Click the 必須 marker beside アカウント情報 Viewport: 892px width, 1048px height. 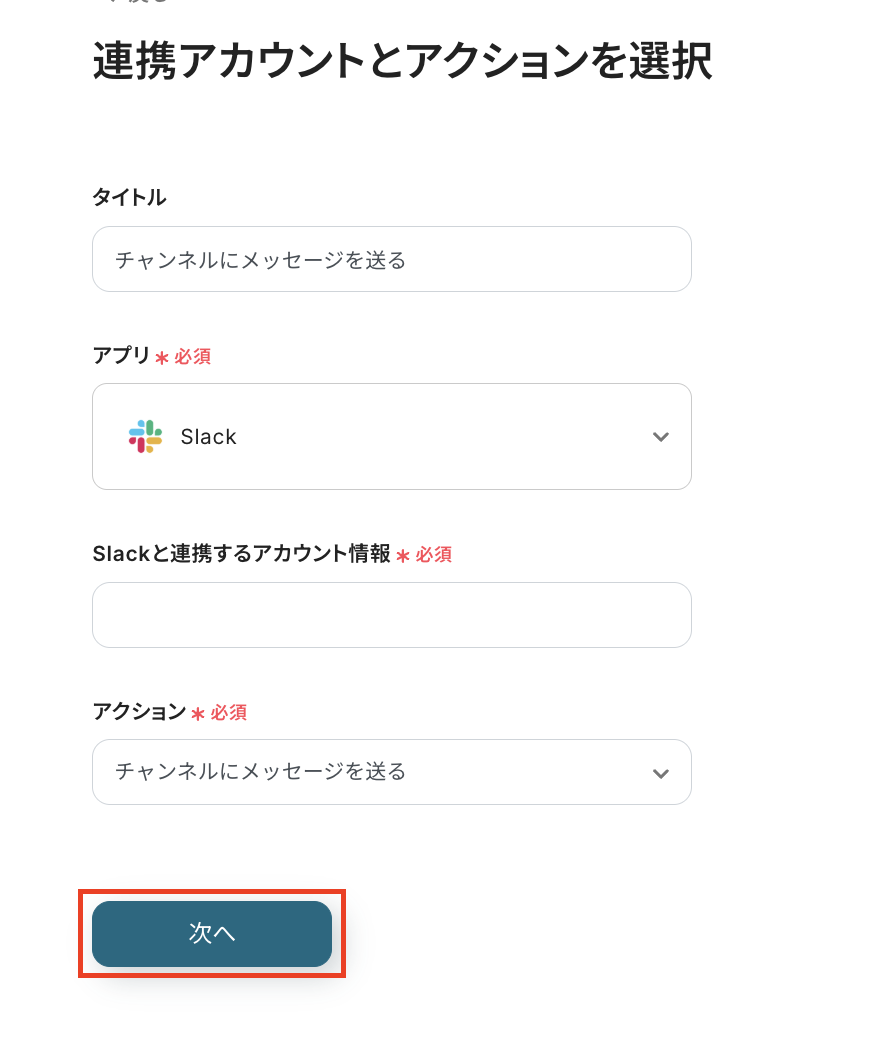(x=434, y=555)
